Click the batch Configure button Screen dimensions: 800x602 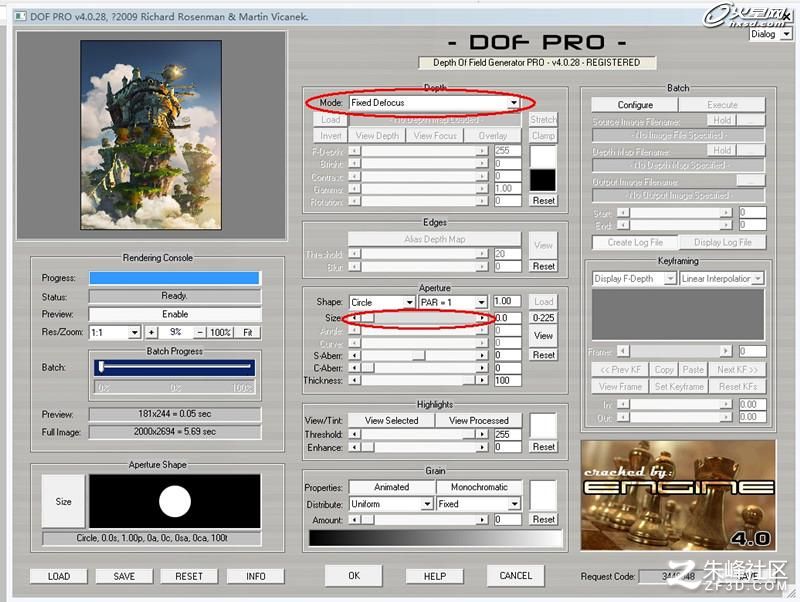635,105
